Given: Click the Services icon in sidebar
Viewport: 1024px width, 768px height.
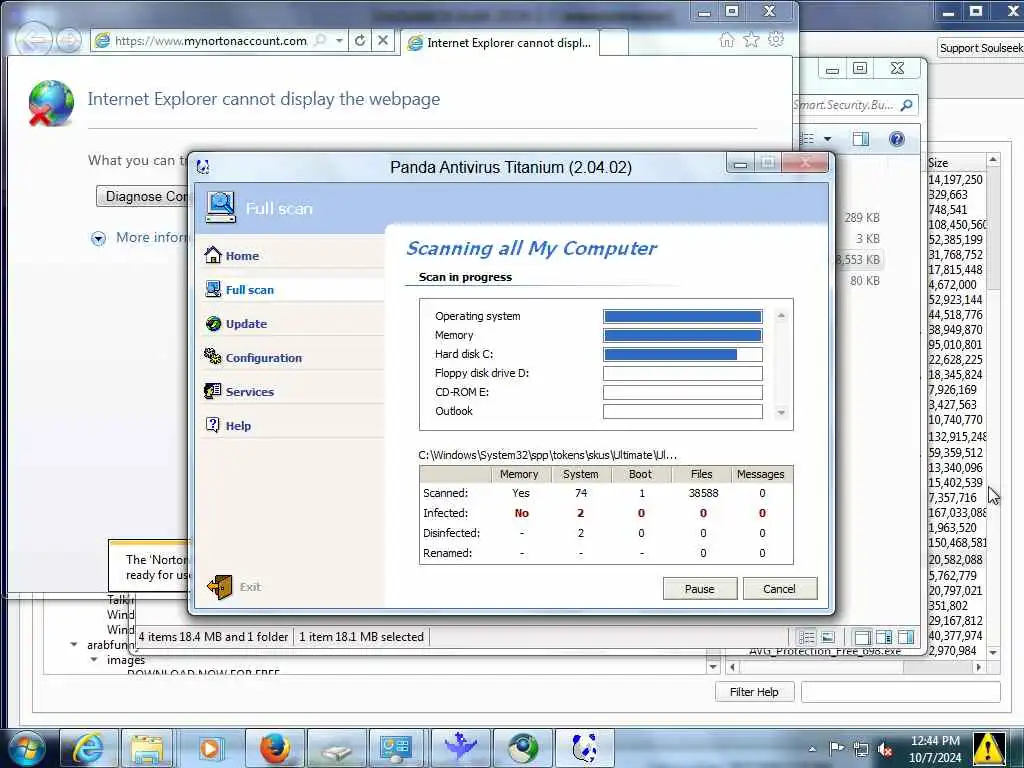Looking at the screenshot, I should (x=212, y=391).
